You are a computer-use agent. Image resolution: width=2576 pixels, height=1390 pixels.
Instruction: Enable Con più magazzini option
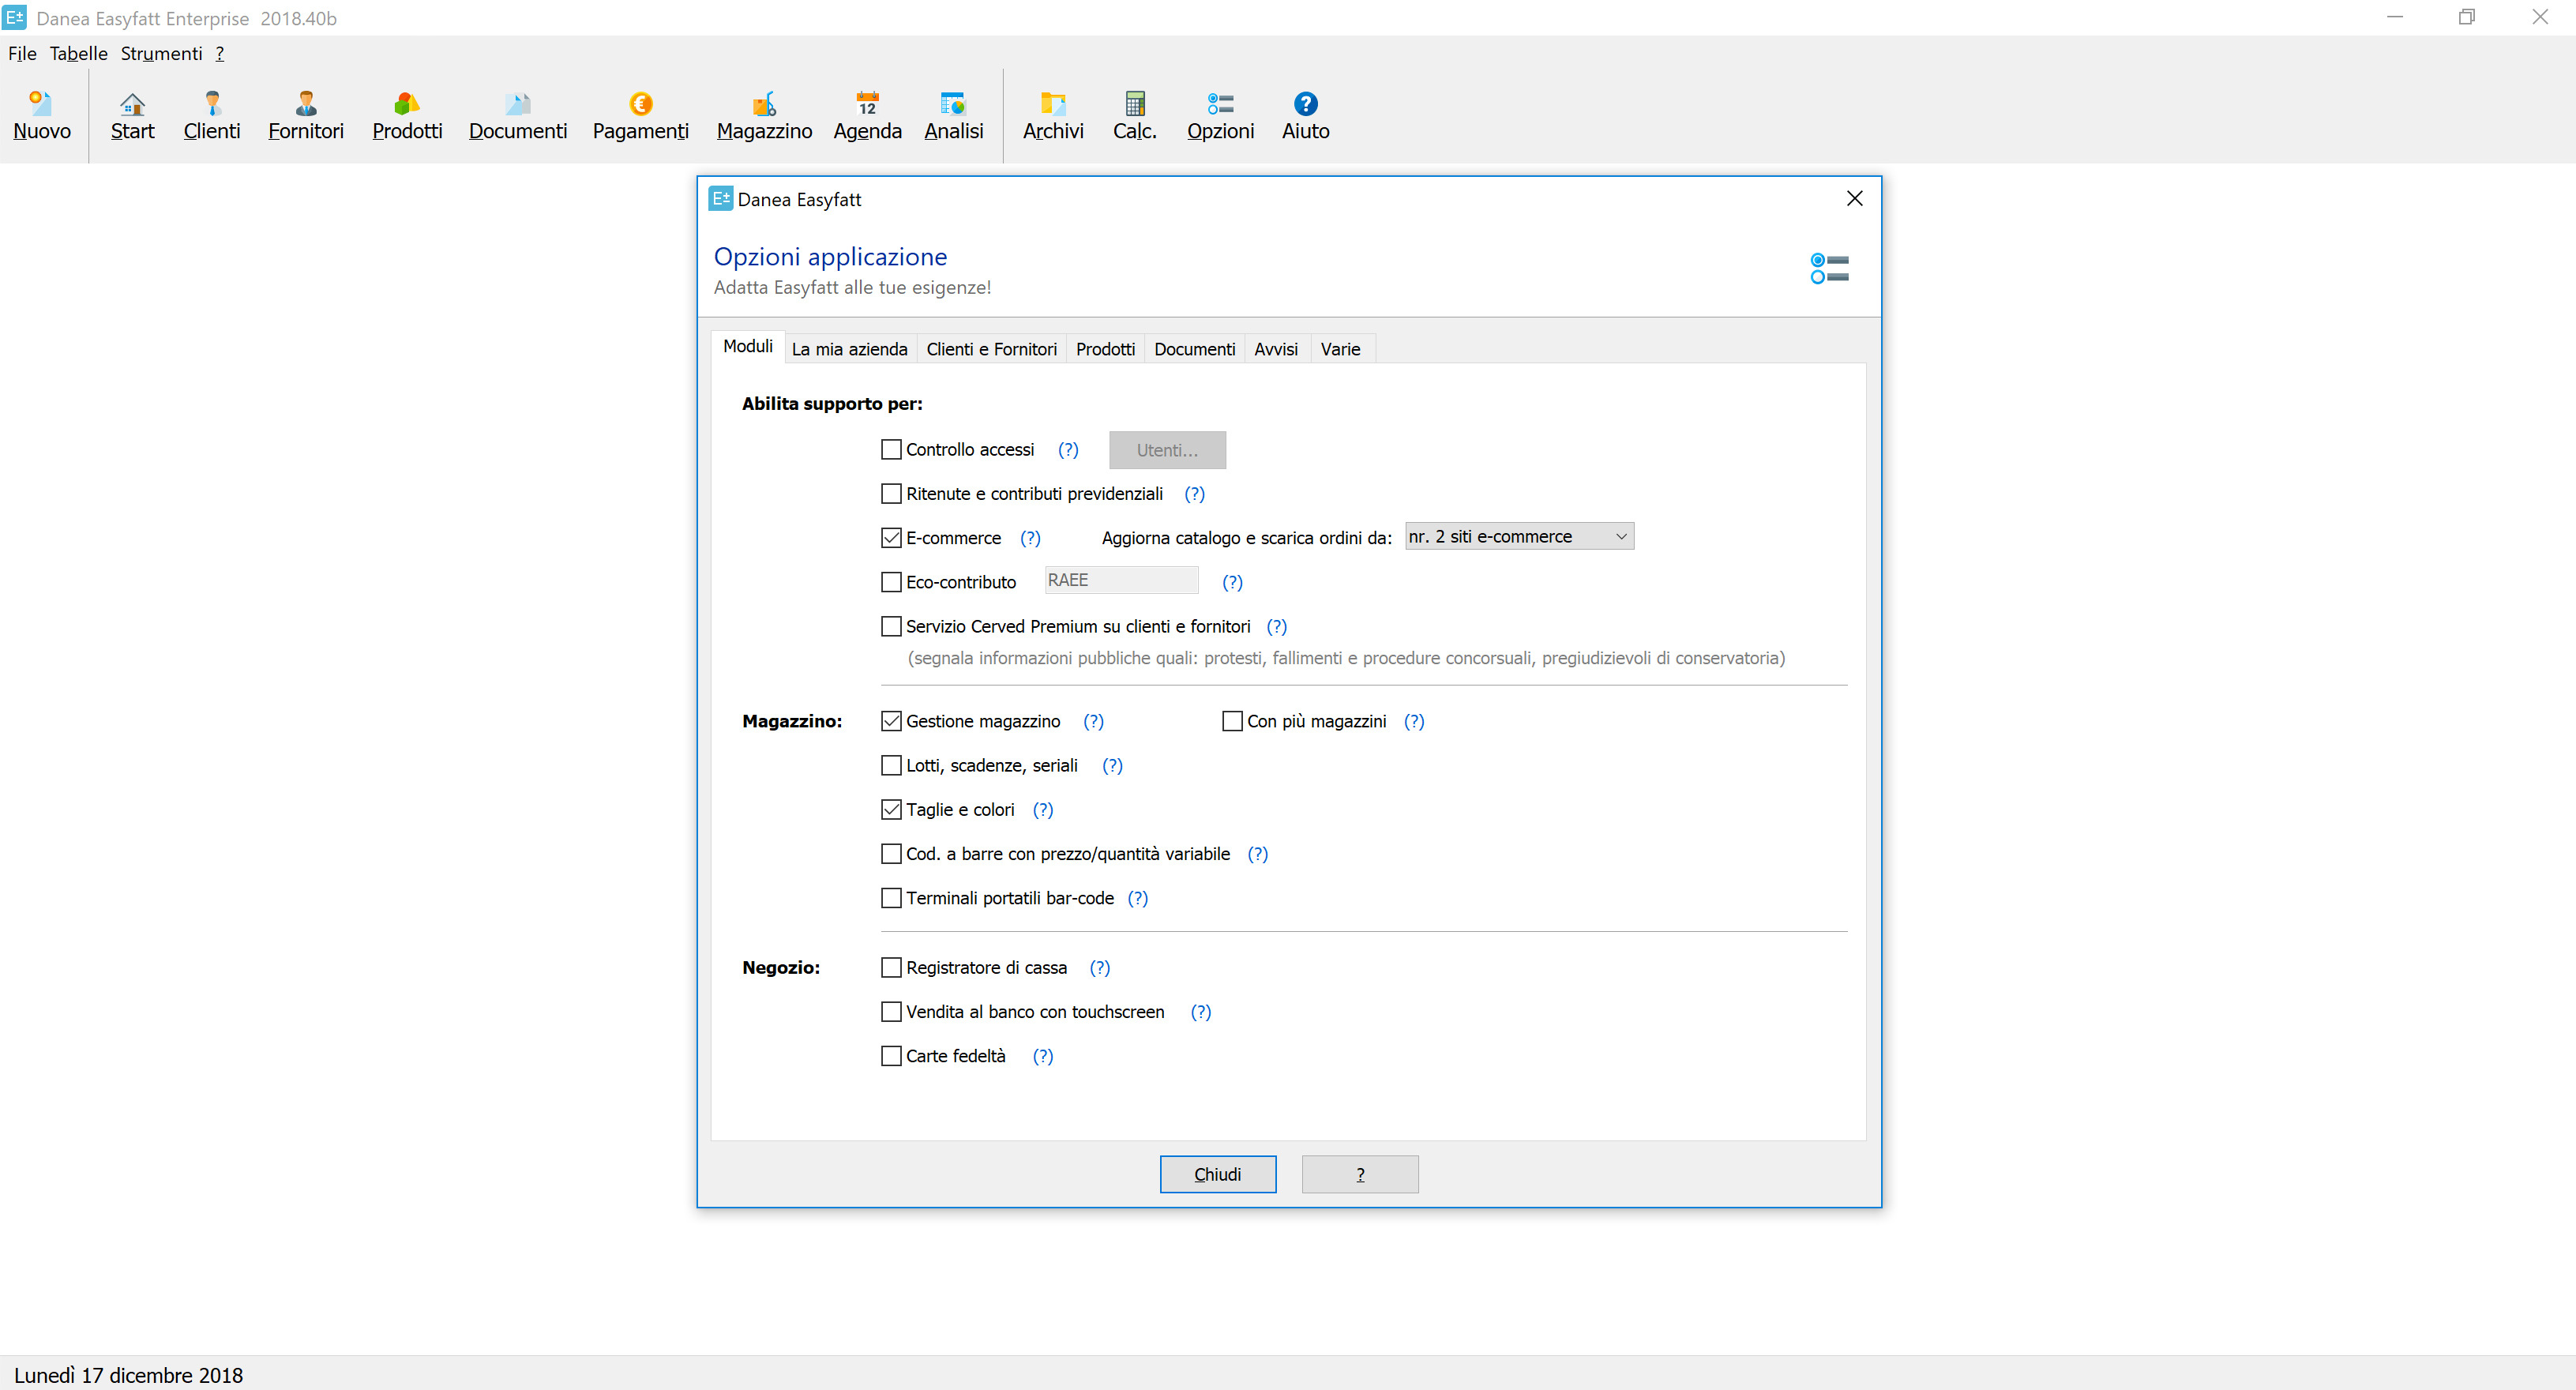click(x=1232, y=722)
